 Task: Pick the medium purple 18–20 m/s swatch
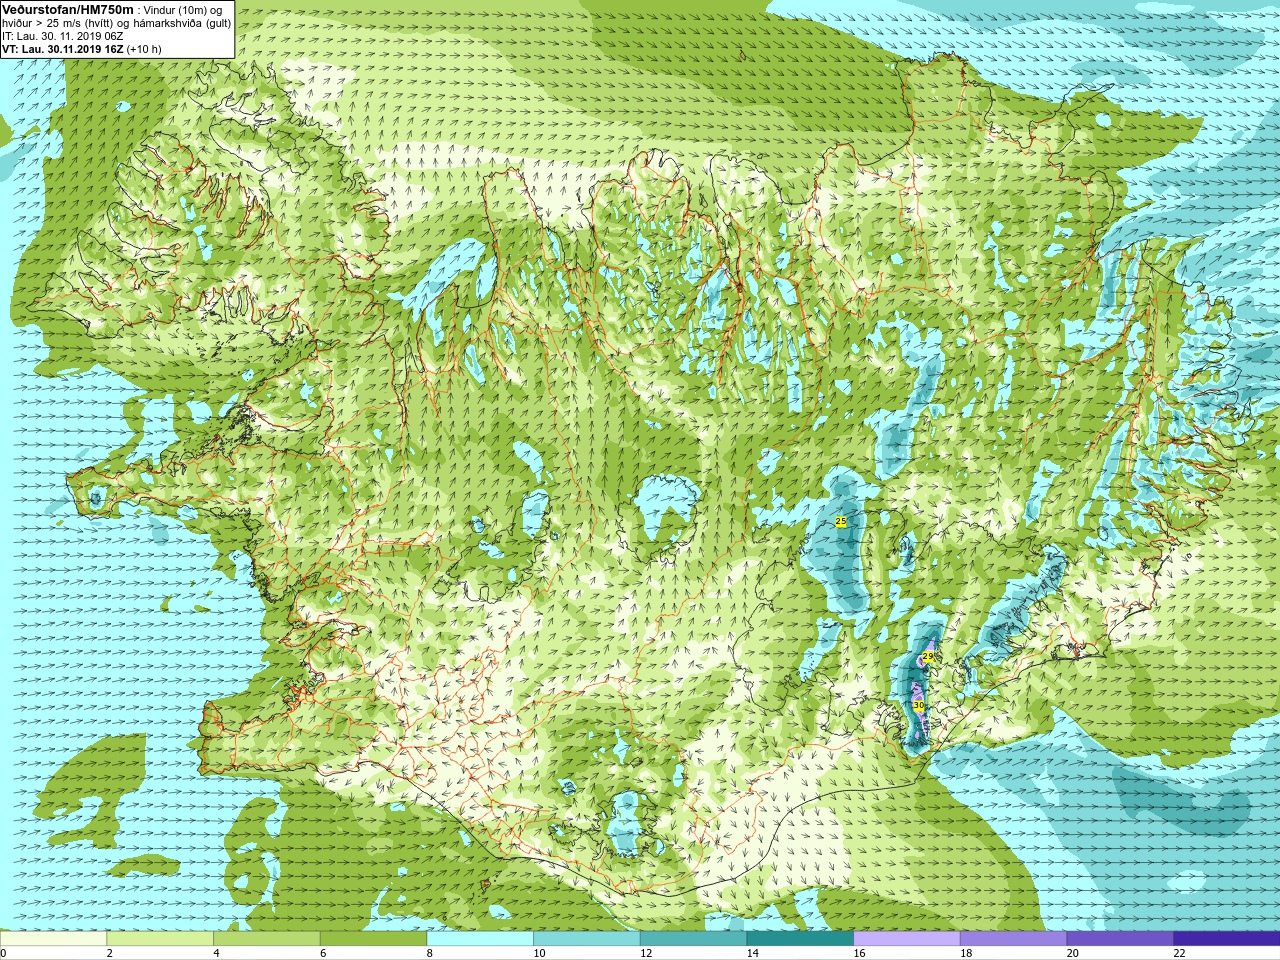(1013, 939)
